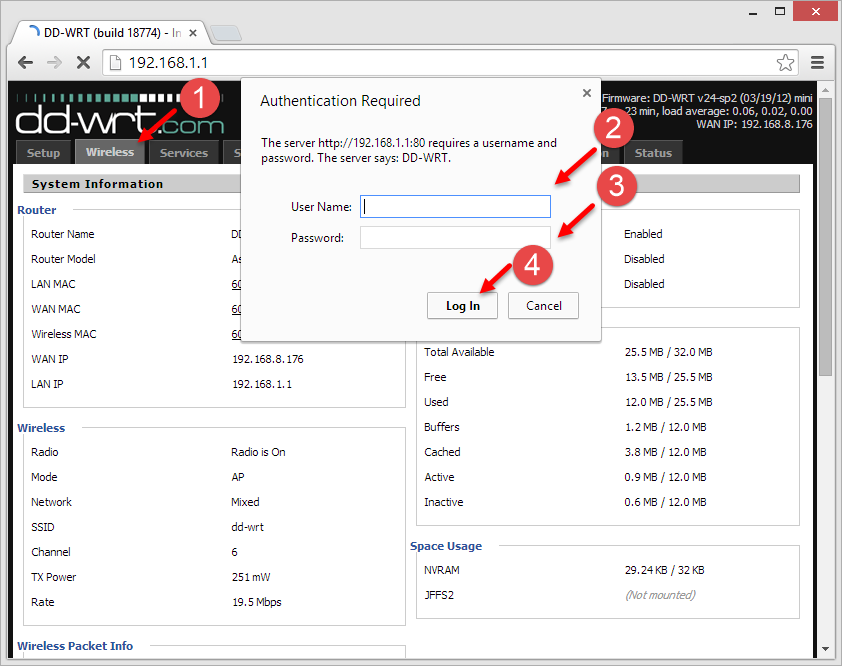Viewport: 842px width, 666px height.
Task: Click Cached value 3.8 MB / 12.0 MB
Action: click(x=665, y=452)
